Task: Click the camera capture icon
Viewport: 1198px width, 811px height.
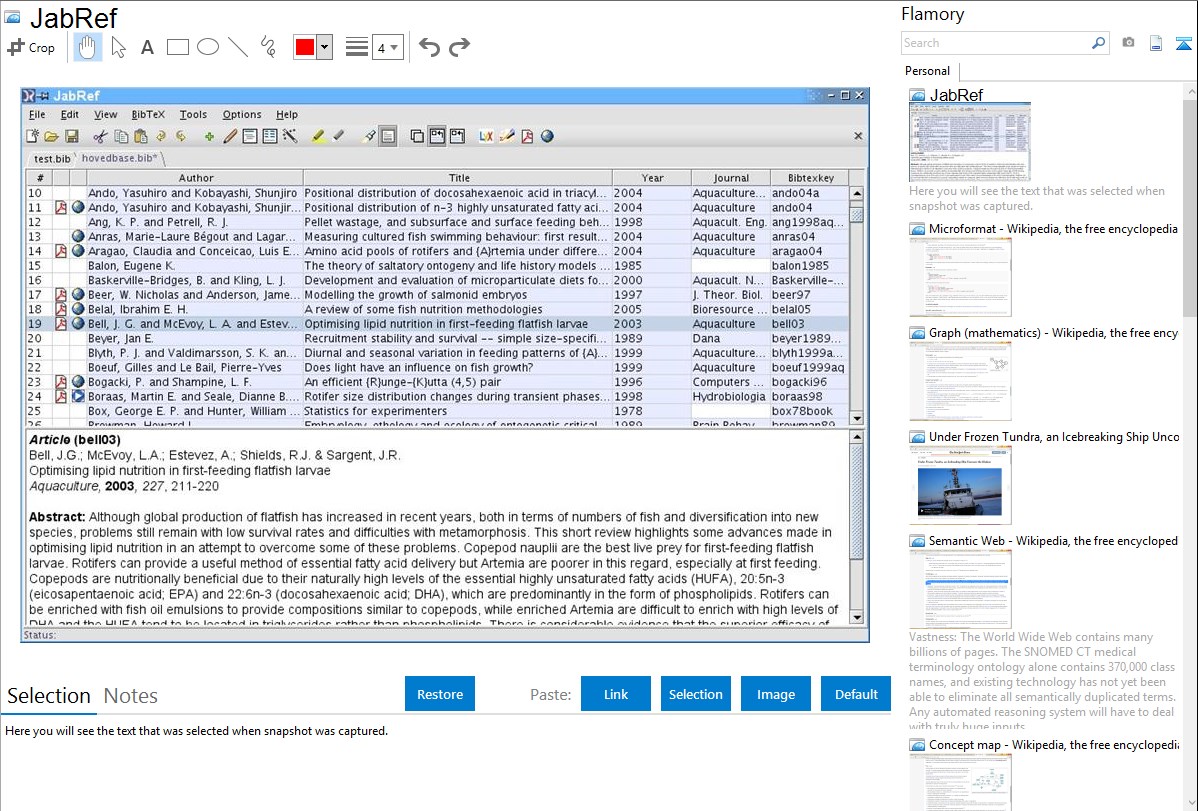Action: (1128, 43)
